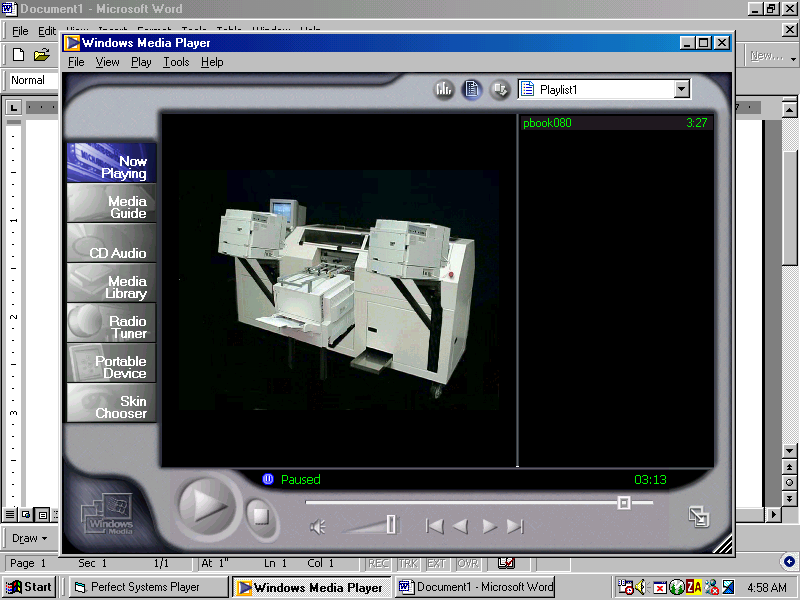
Task: Skip to the previous track
Action: (434, 526)
